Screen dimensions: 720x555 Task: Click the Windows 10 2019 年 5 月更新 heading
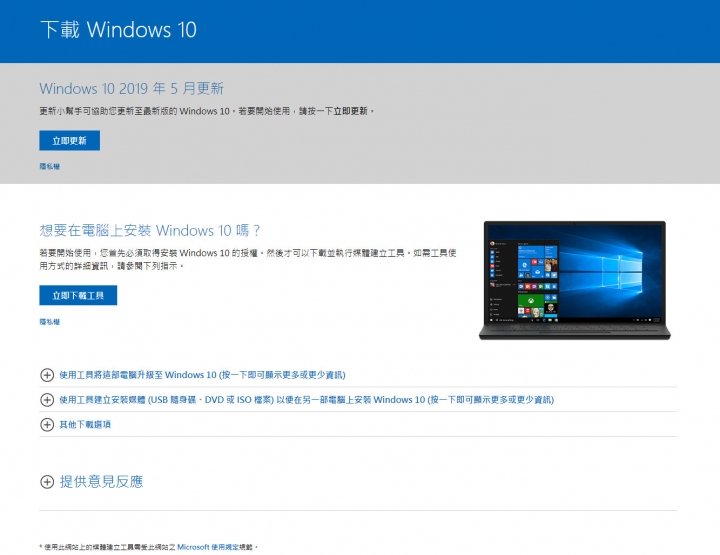pos(131,88)
